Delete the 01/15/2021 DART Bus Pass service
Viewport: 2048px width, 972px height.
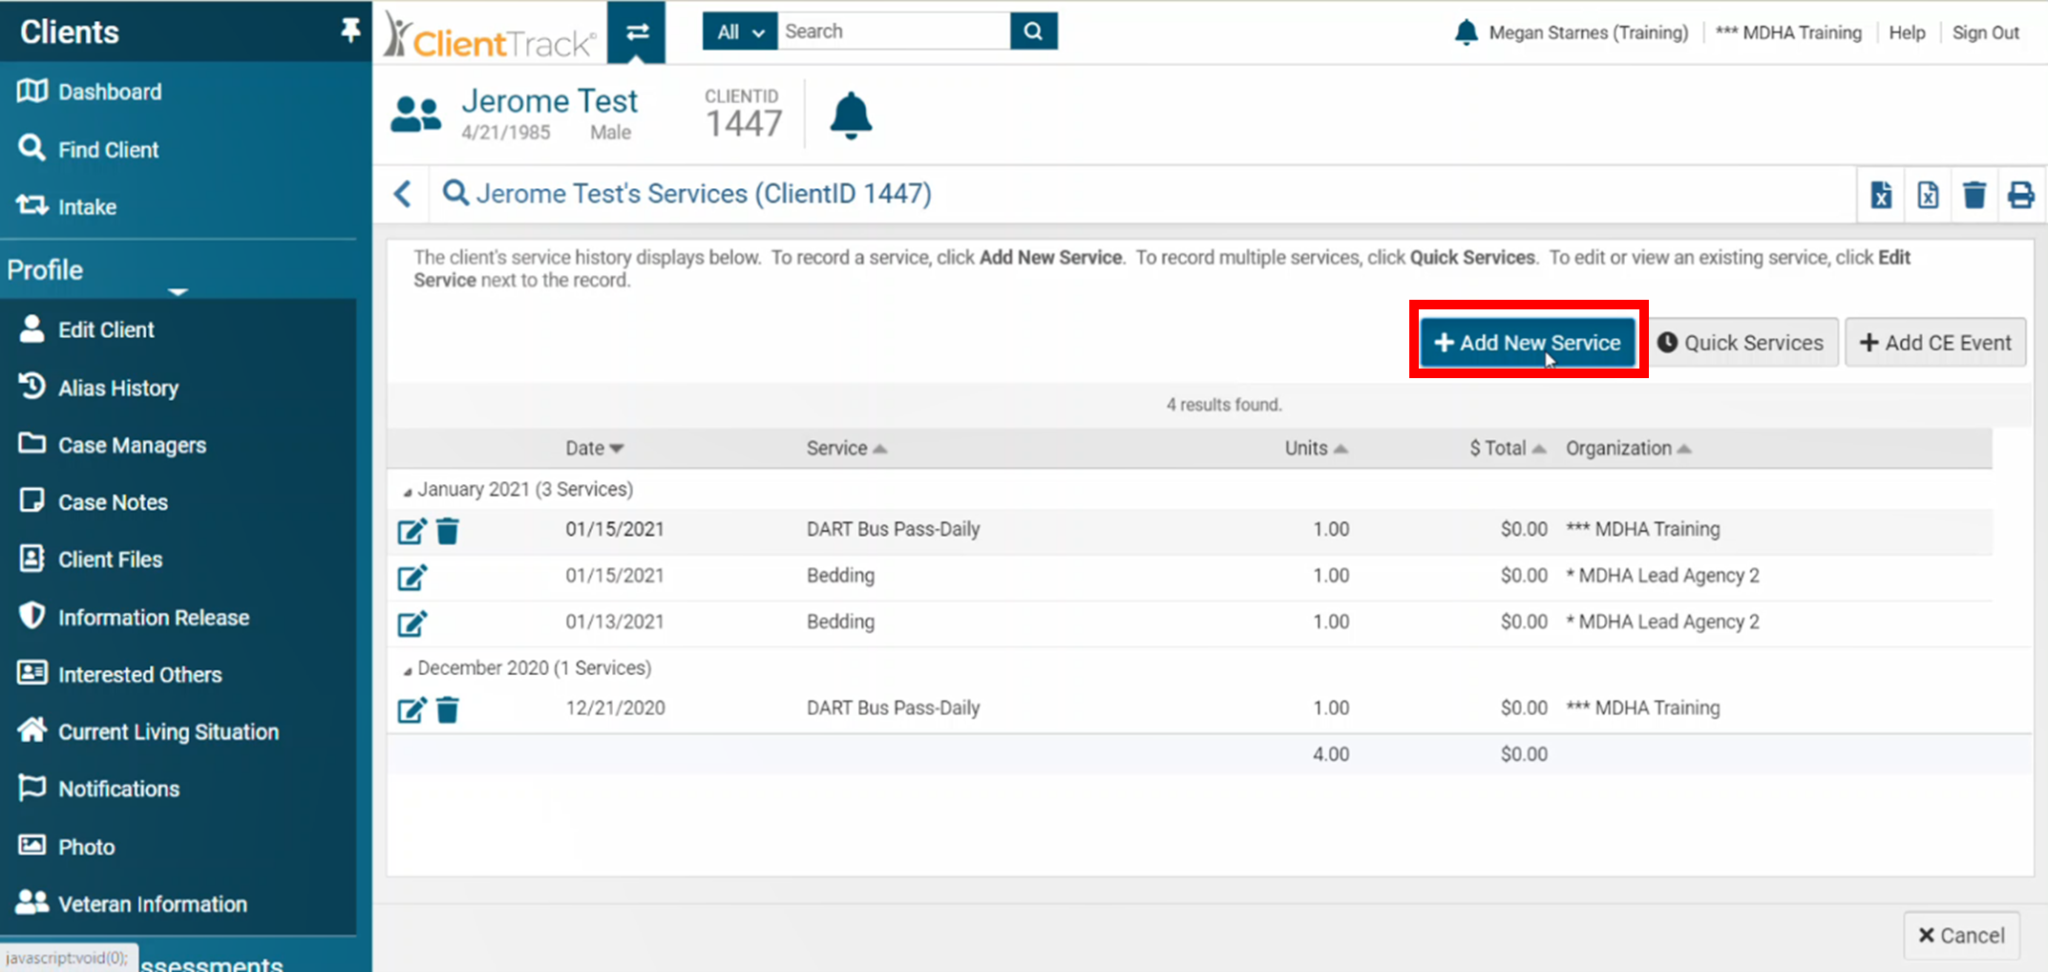tap(448, 531)
